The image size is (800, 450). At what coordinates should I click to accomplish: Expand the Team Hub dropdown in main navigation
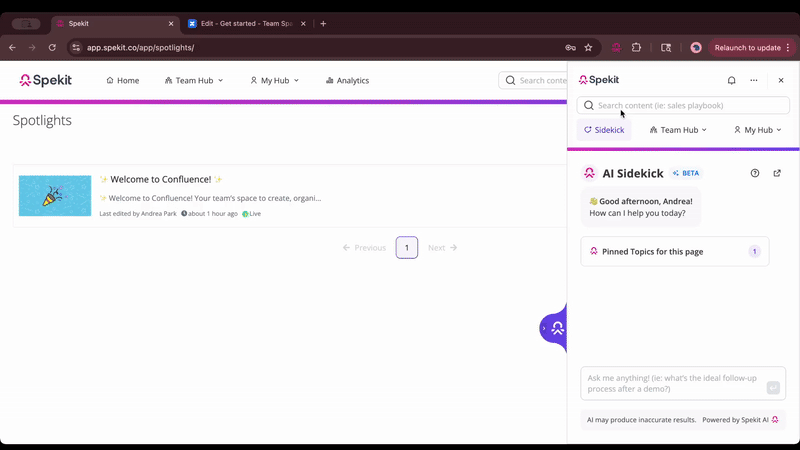194,80
